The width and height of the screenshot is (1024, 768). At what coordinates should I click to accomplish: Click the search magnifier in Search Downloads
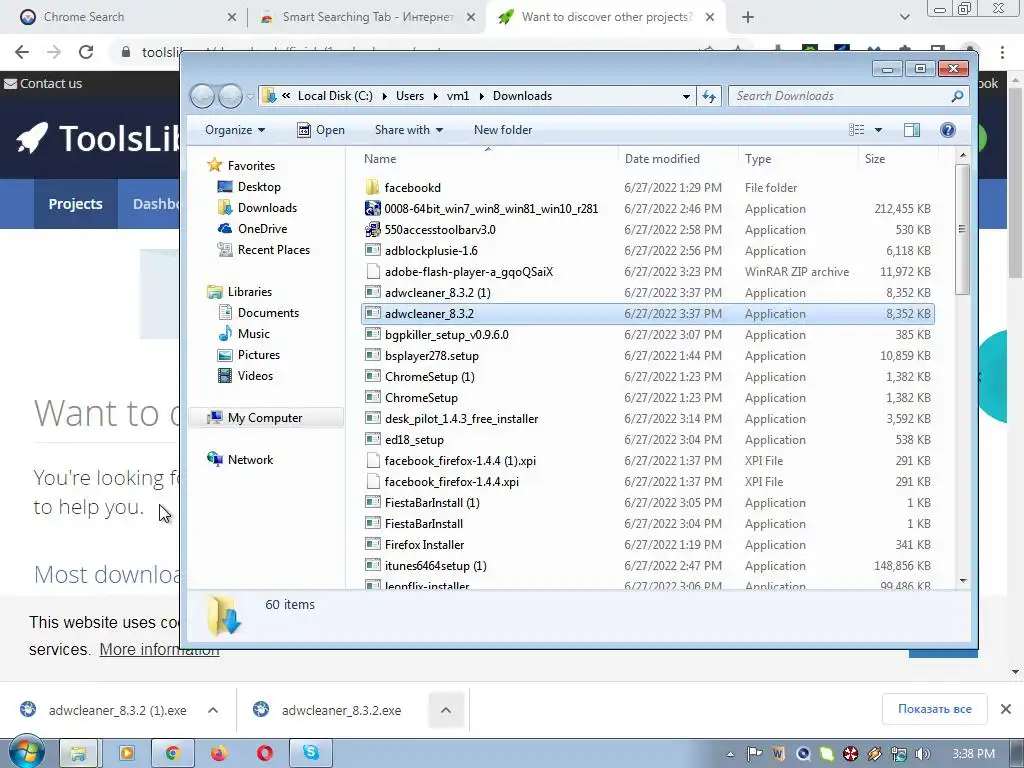[x=957, y=97]
